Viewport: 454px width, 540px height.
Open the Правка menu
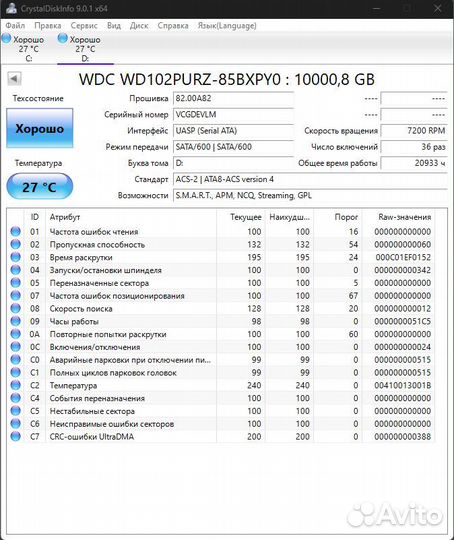pos(48,25)
